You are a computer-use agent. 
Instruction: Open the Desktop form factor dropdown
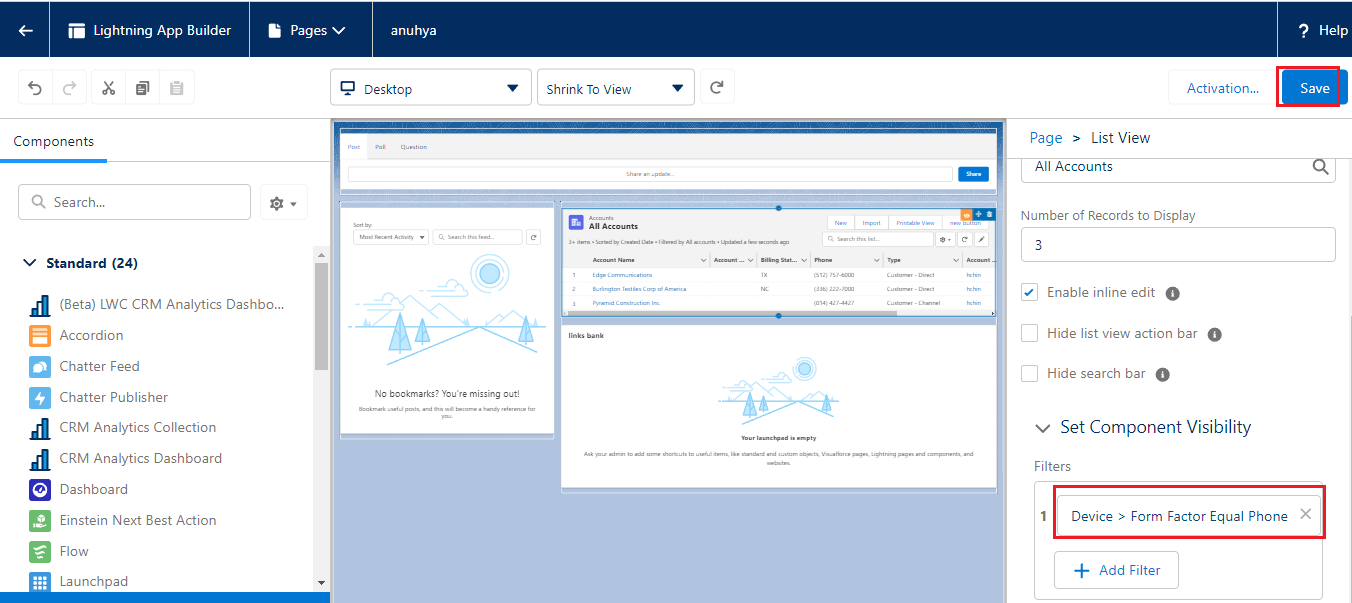430,87
